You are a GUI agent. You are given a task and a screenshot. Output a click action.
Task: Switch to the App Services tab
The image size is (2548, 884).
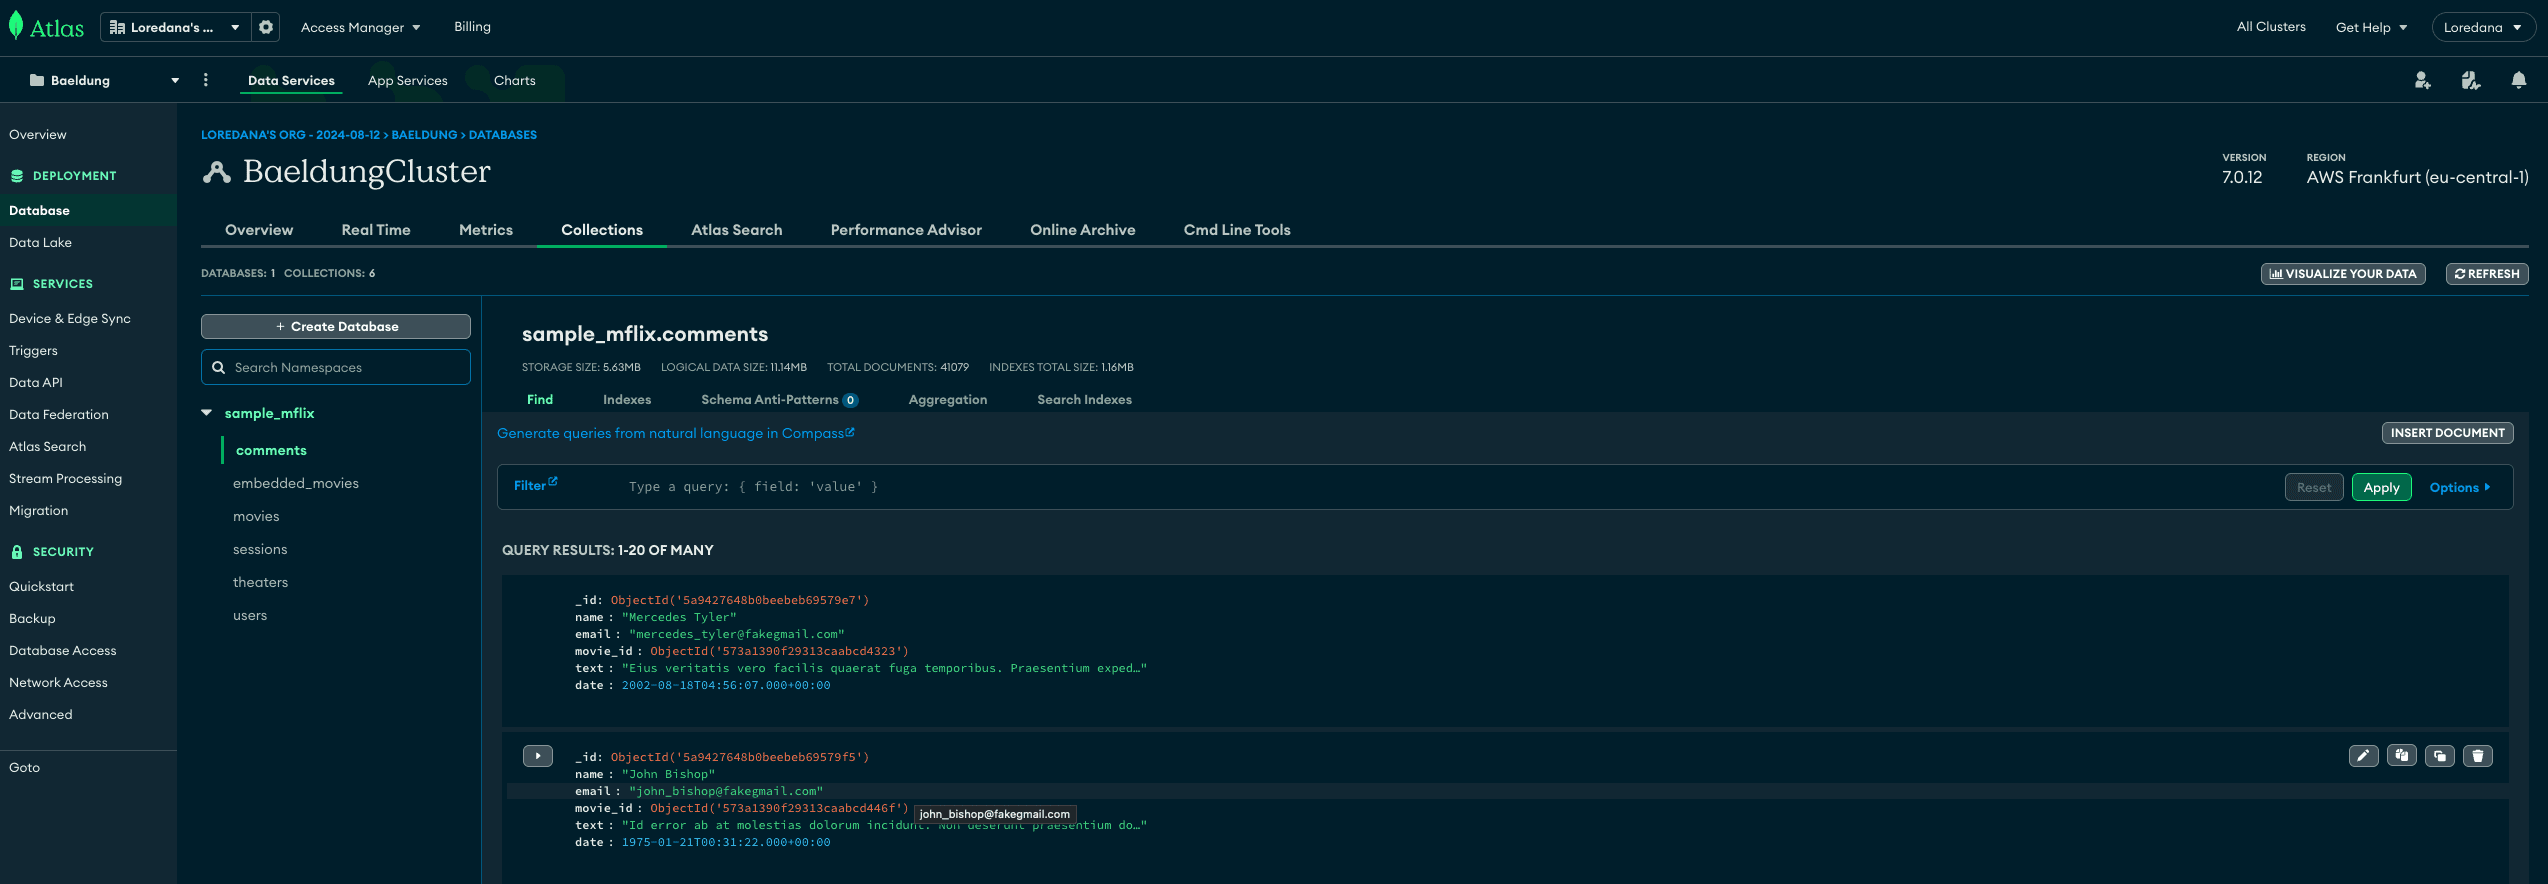click(x=408, y=80)
